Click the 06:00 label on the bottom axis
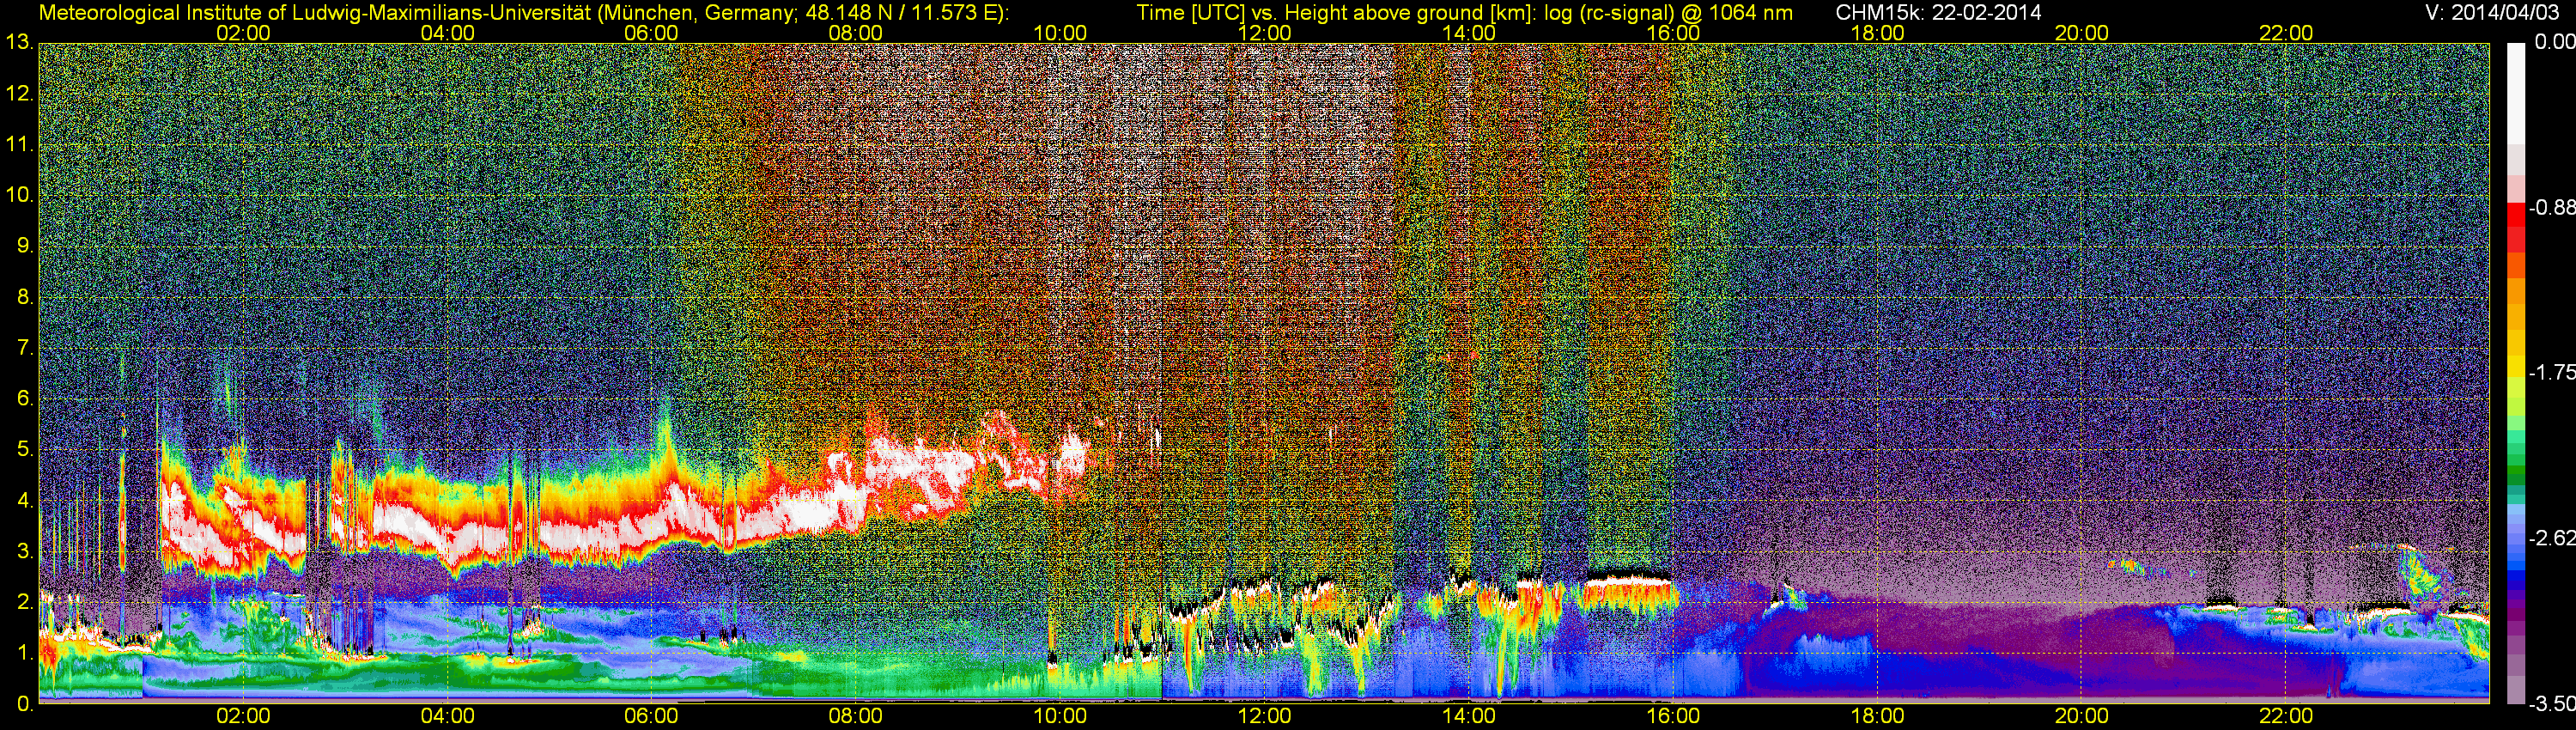2576x730 pixels. tap(651, 716)
